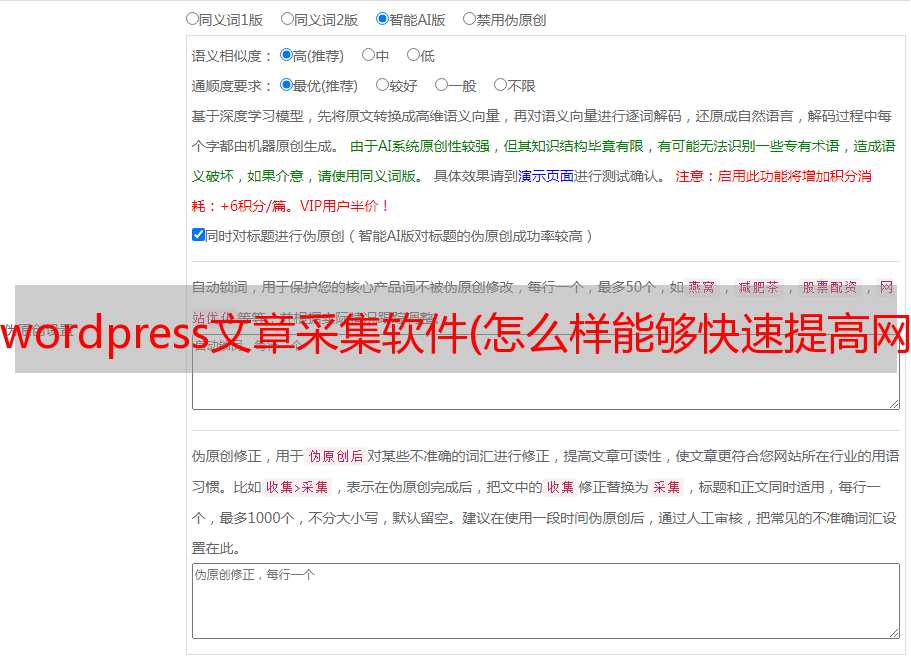The height and width of the screenshot is (658, 911).
Task: Set 语义相似度 to 低
Action: pos(413,55)
